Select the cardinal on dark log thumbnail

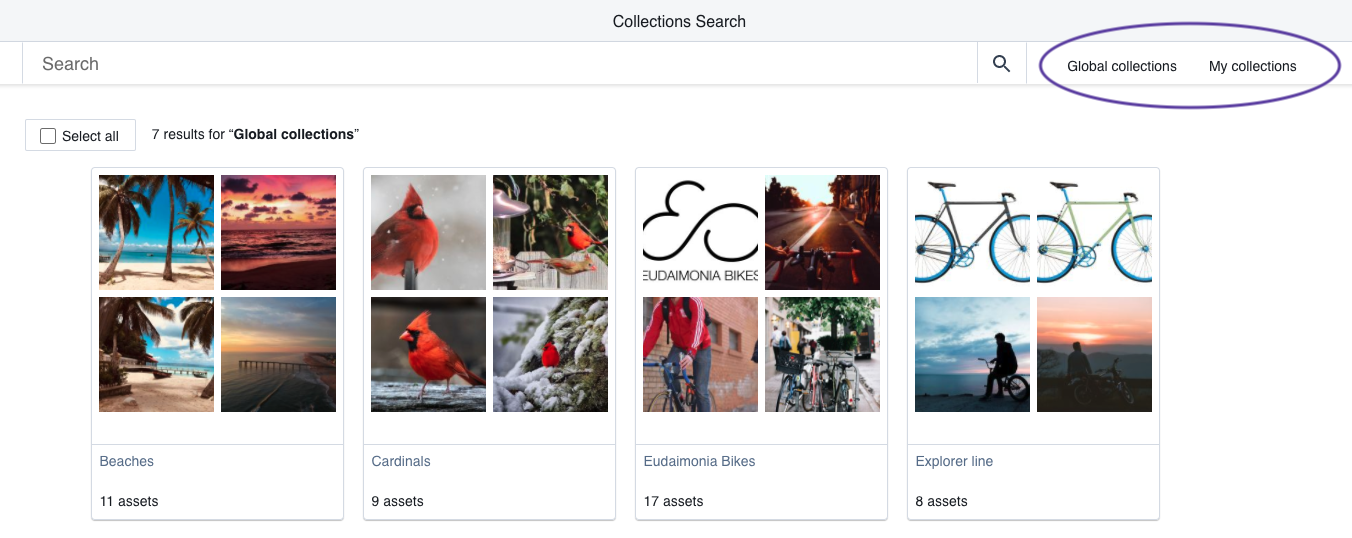pos(428,355)
